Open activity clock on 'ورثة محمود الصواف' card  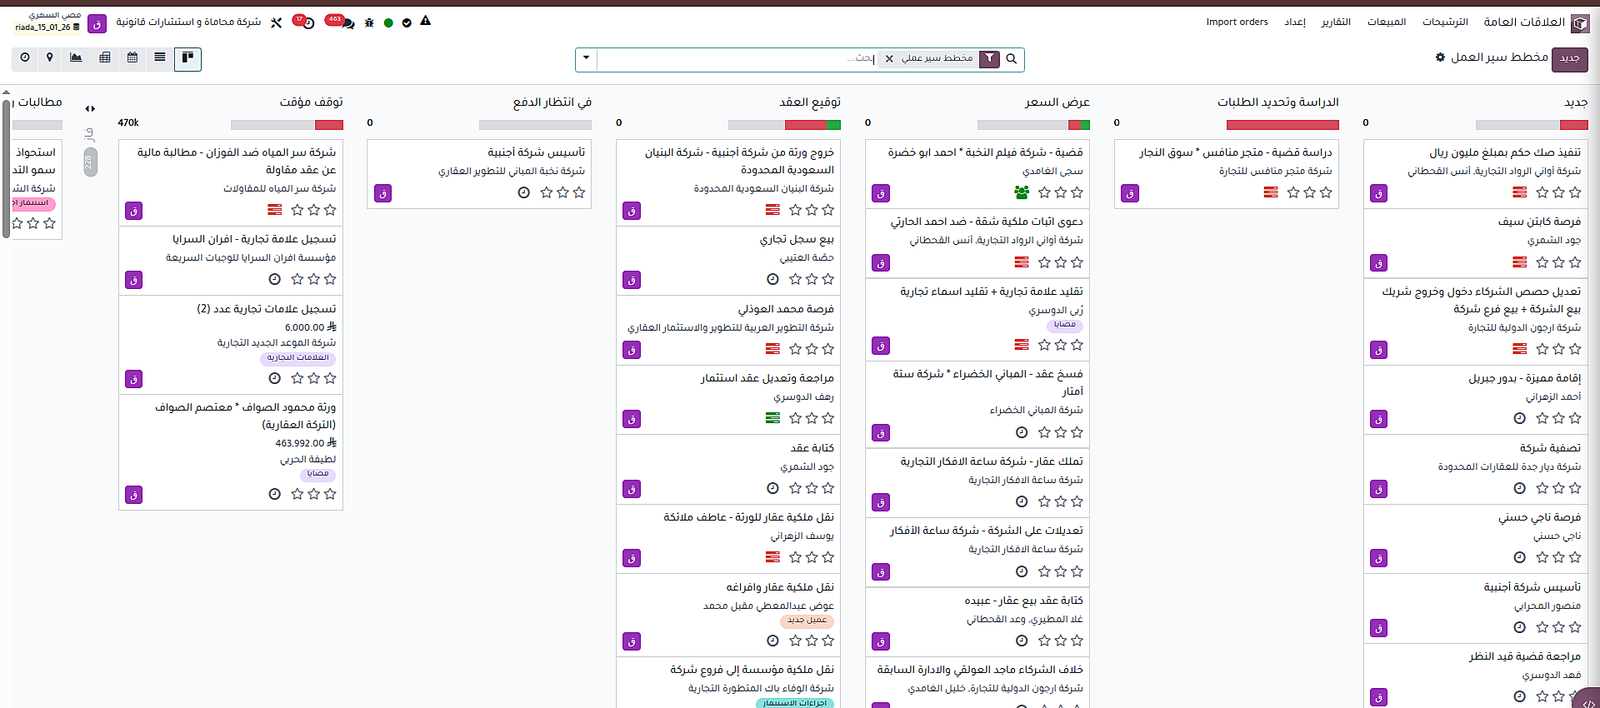pos(275,494)
